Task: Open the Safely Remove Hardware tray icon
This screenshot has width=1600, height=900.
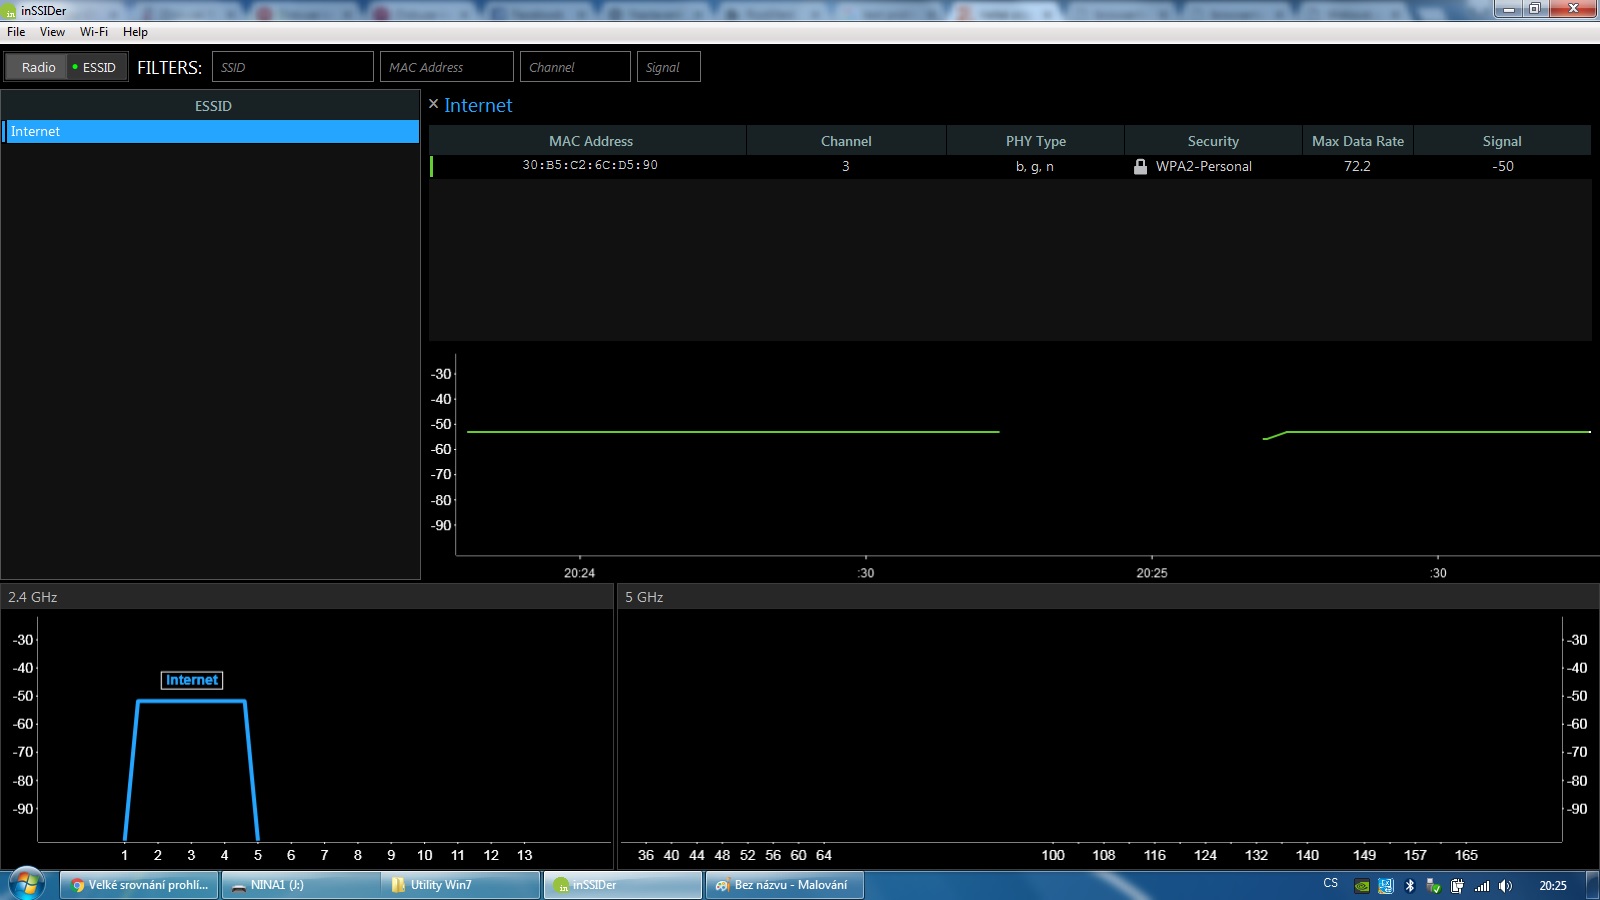Action: (x=1434, y=886)
